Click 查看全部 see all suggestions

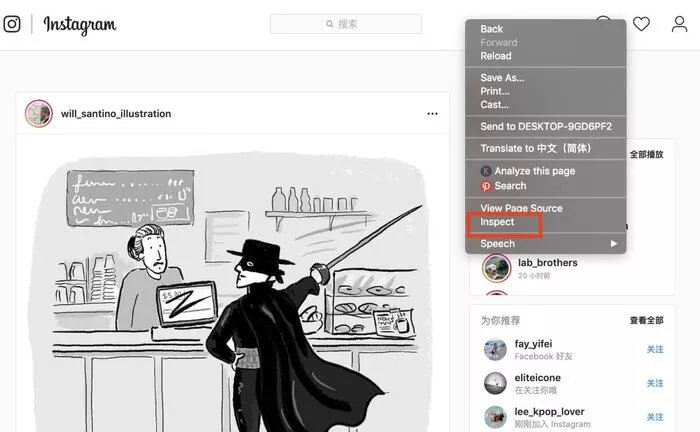646,320
